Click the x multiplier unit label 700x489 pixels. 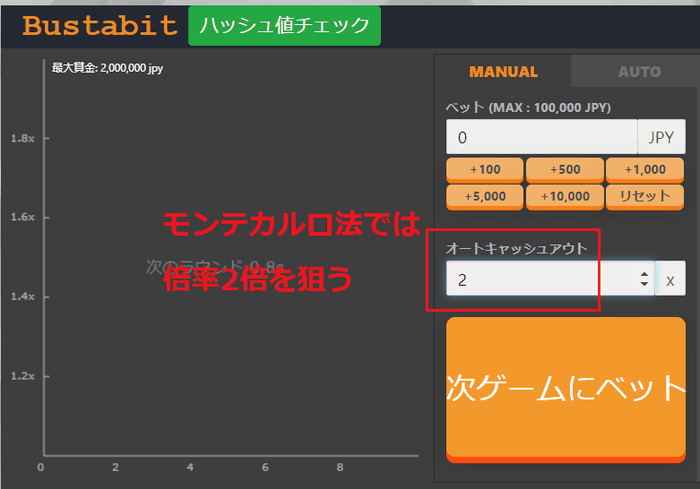point(671,281)
